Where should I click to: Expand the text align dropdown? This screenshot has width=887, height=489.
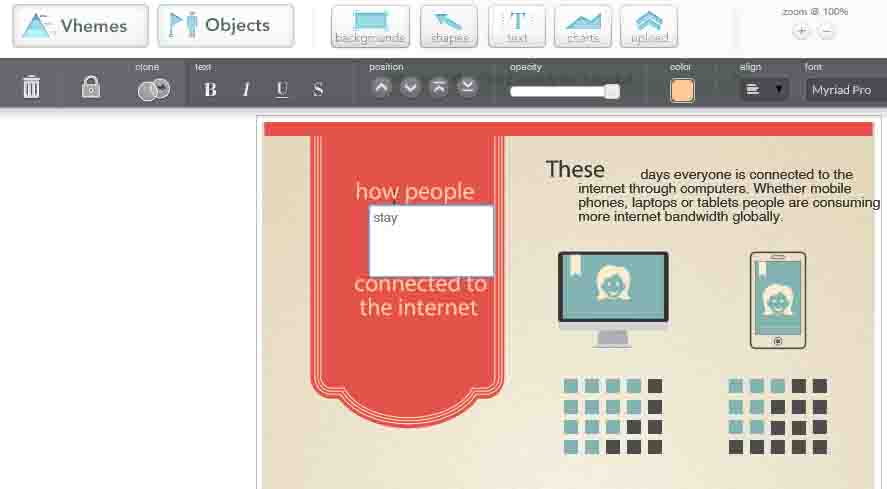coord(765,89)
